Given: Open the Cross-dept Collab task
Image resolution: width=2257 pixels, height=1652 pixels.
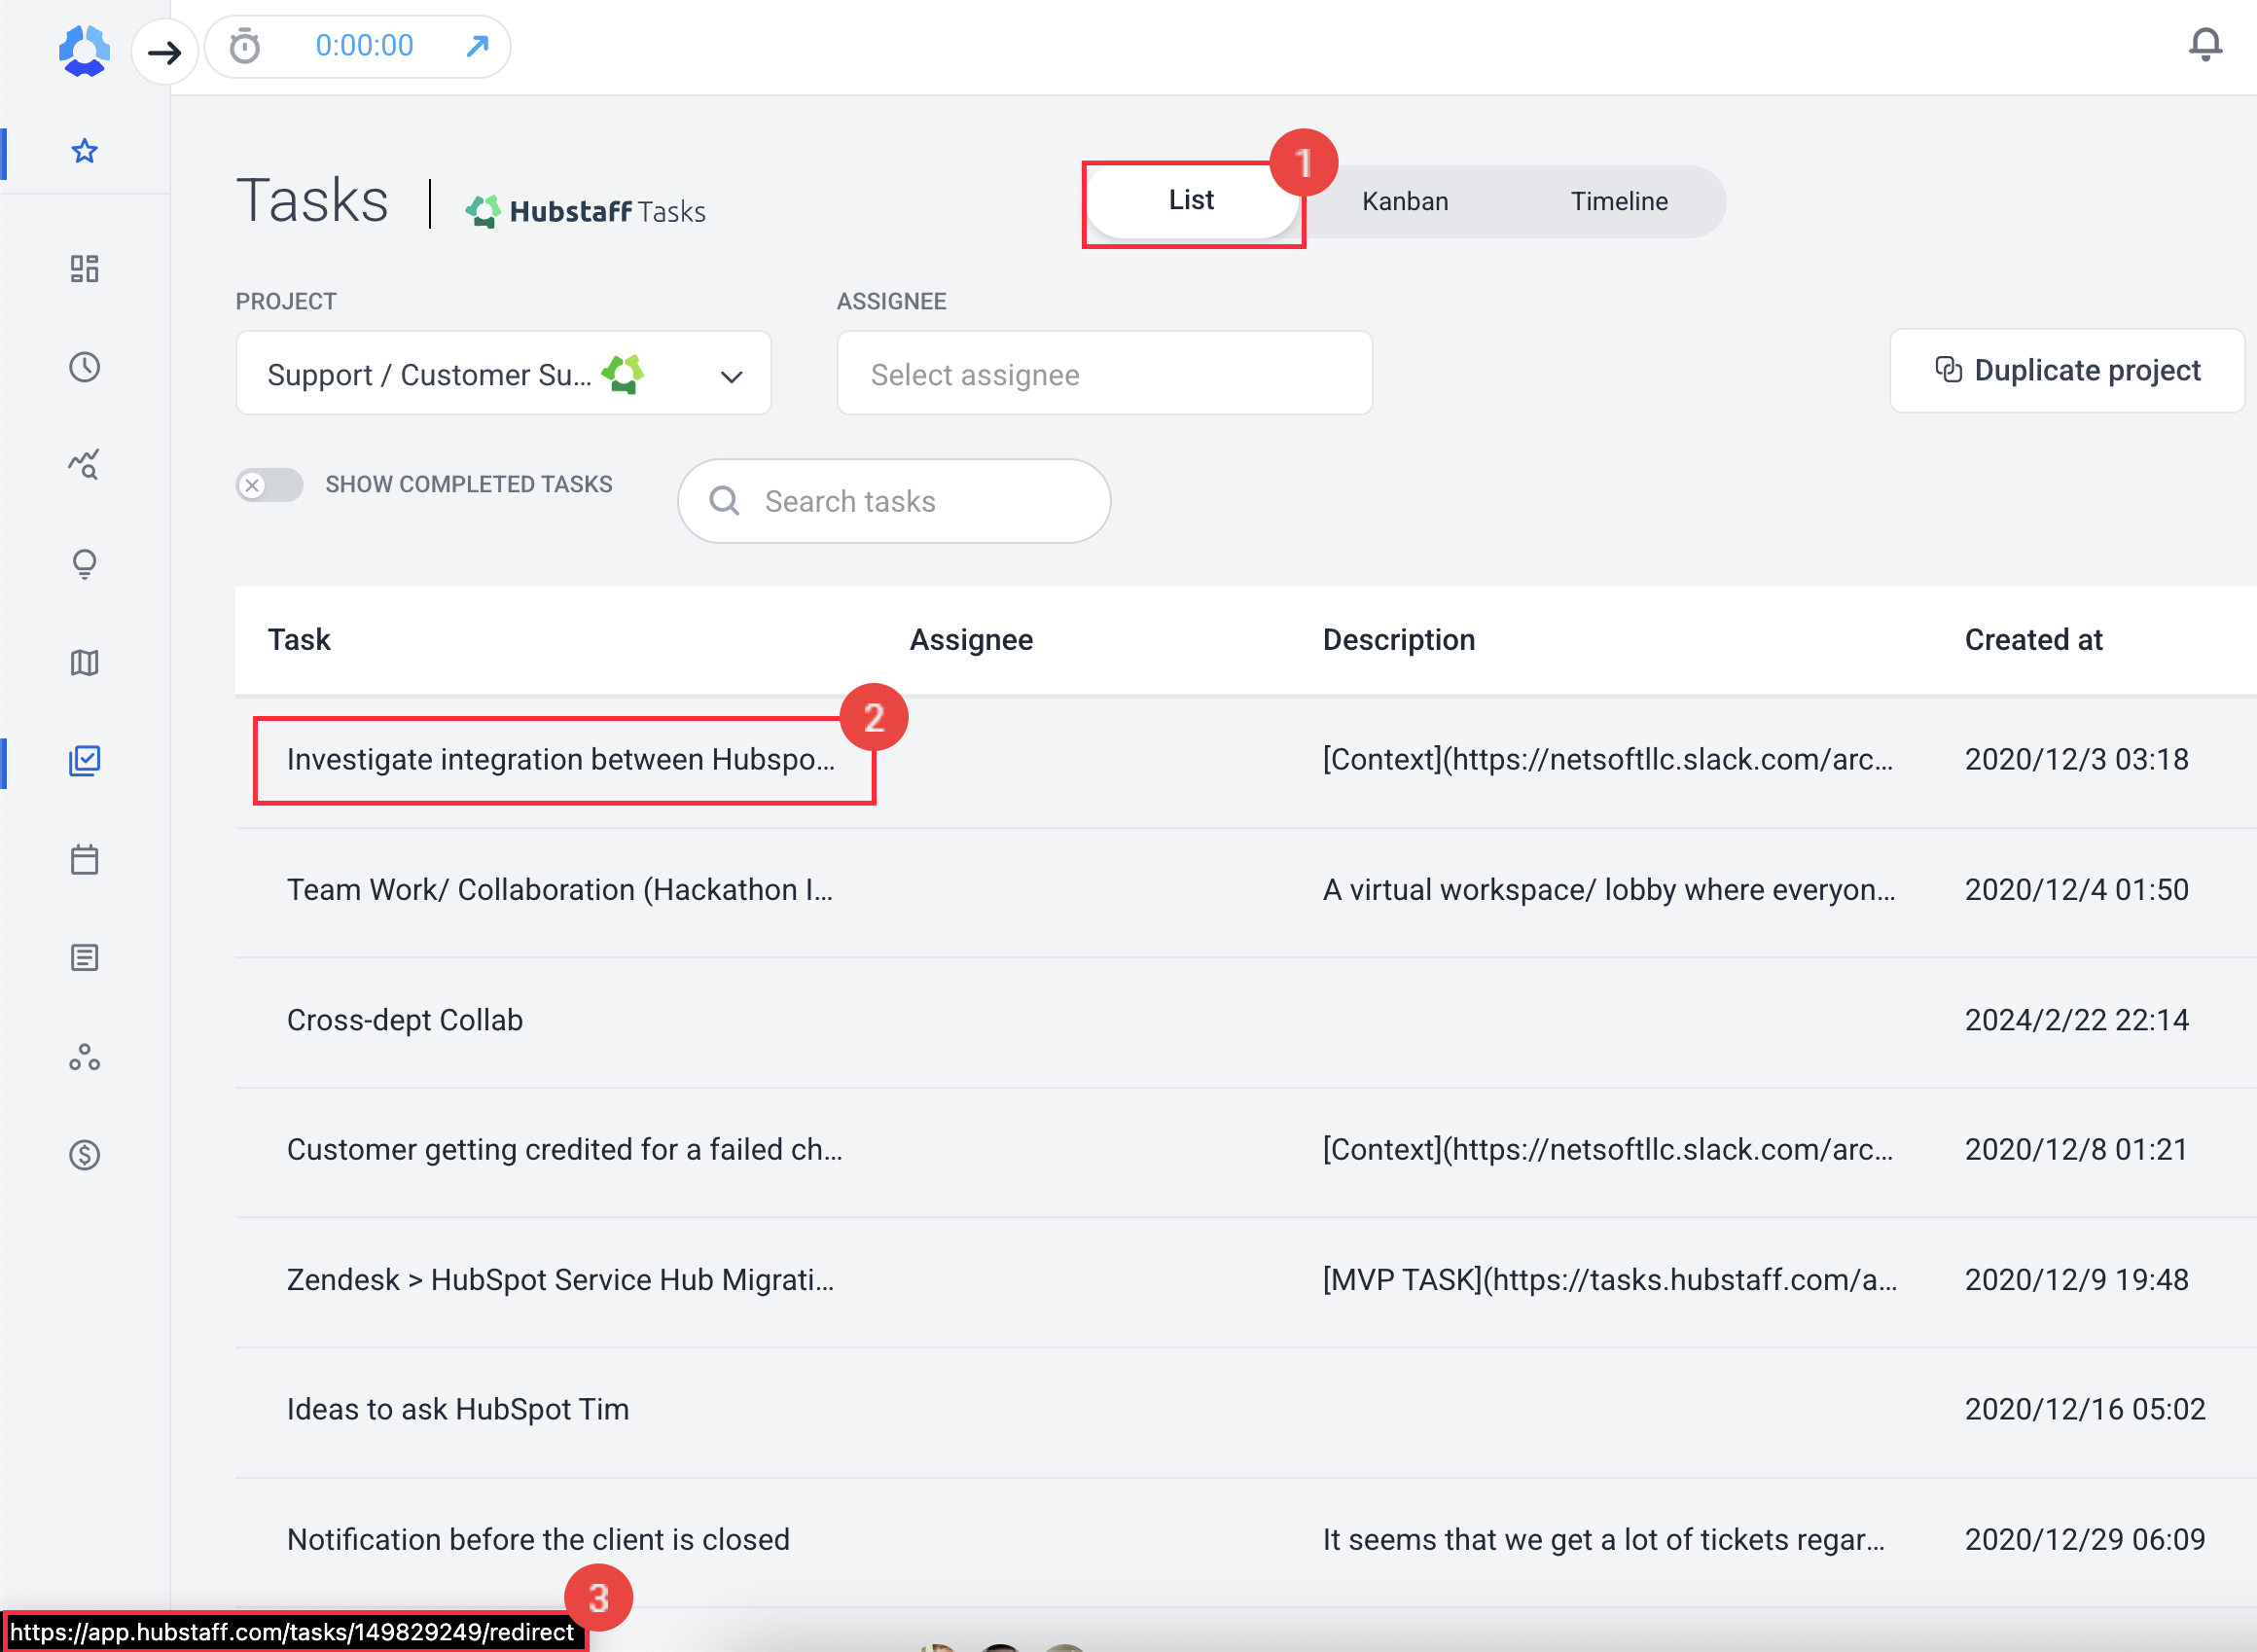Looking at the screenshot, I should tap(405, 1020).
